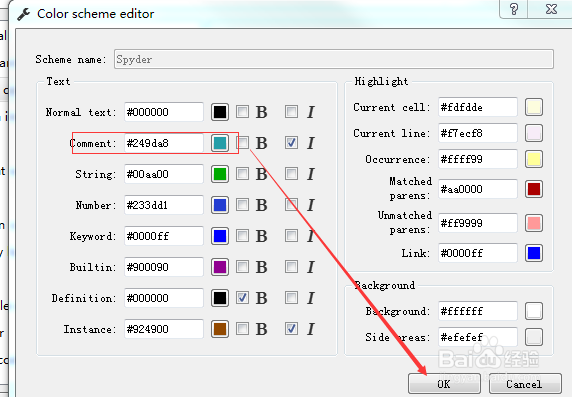Image resolution: width=572 pixels, height=397 pixels.
Task: Edit Unmatched parens hex value #ff9999
Action: click(478, 223)
